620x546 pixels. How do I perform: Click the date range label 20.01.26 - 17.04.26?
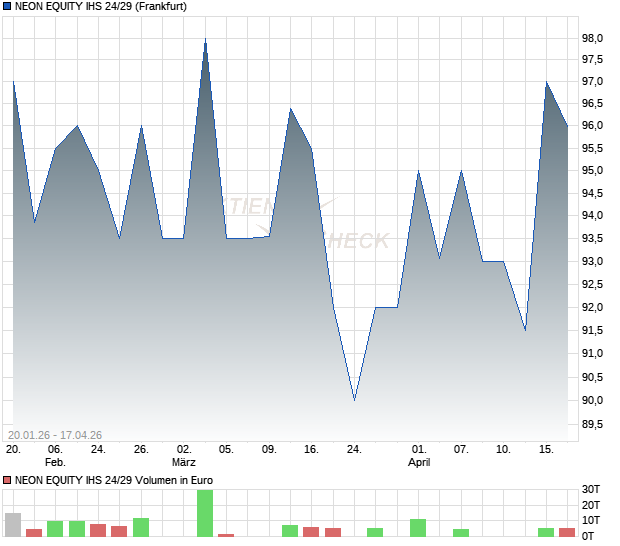point(55,435)
